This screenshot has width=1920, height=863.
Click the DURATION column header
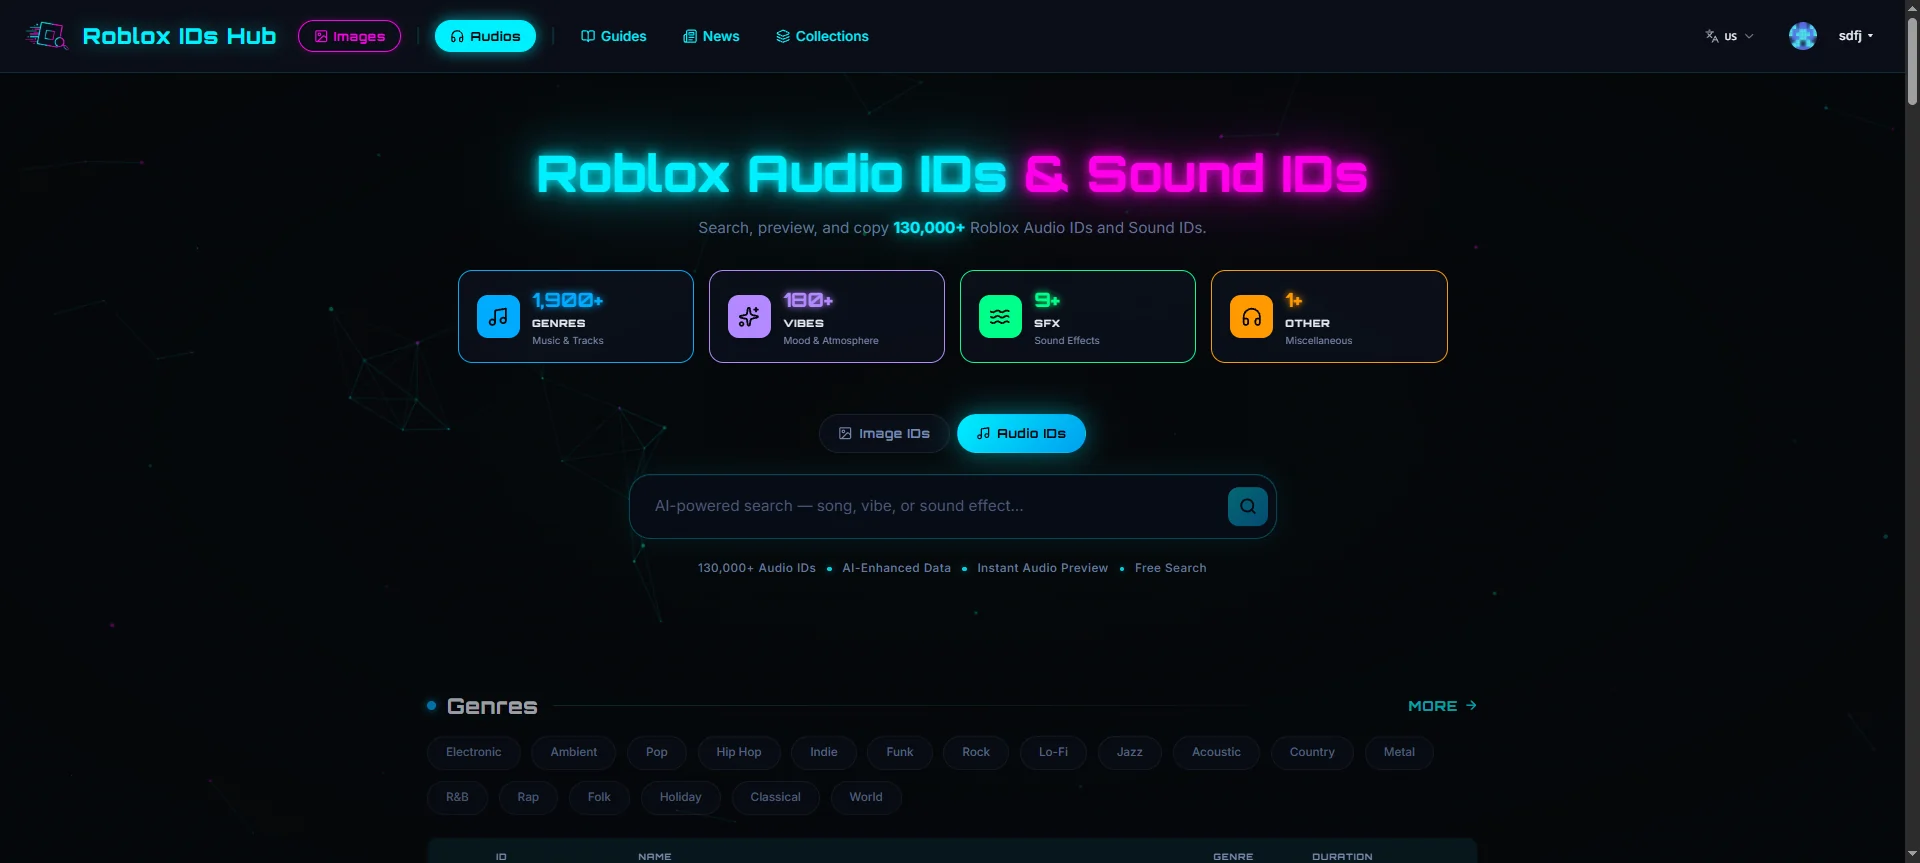1342,857
